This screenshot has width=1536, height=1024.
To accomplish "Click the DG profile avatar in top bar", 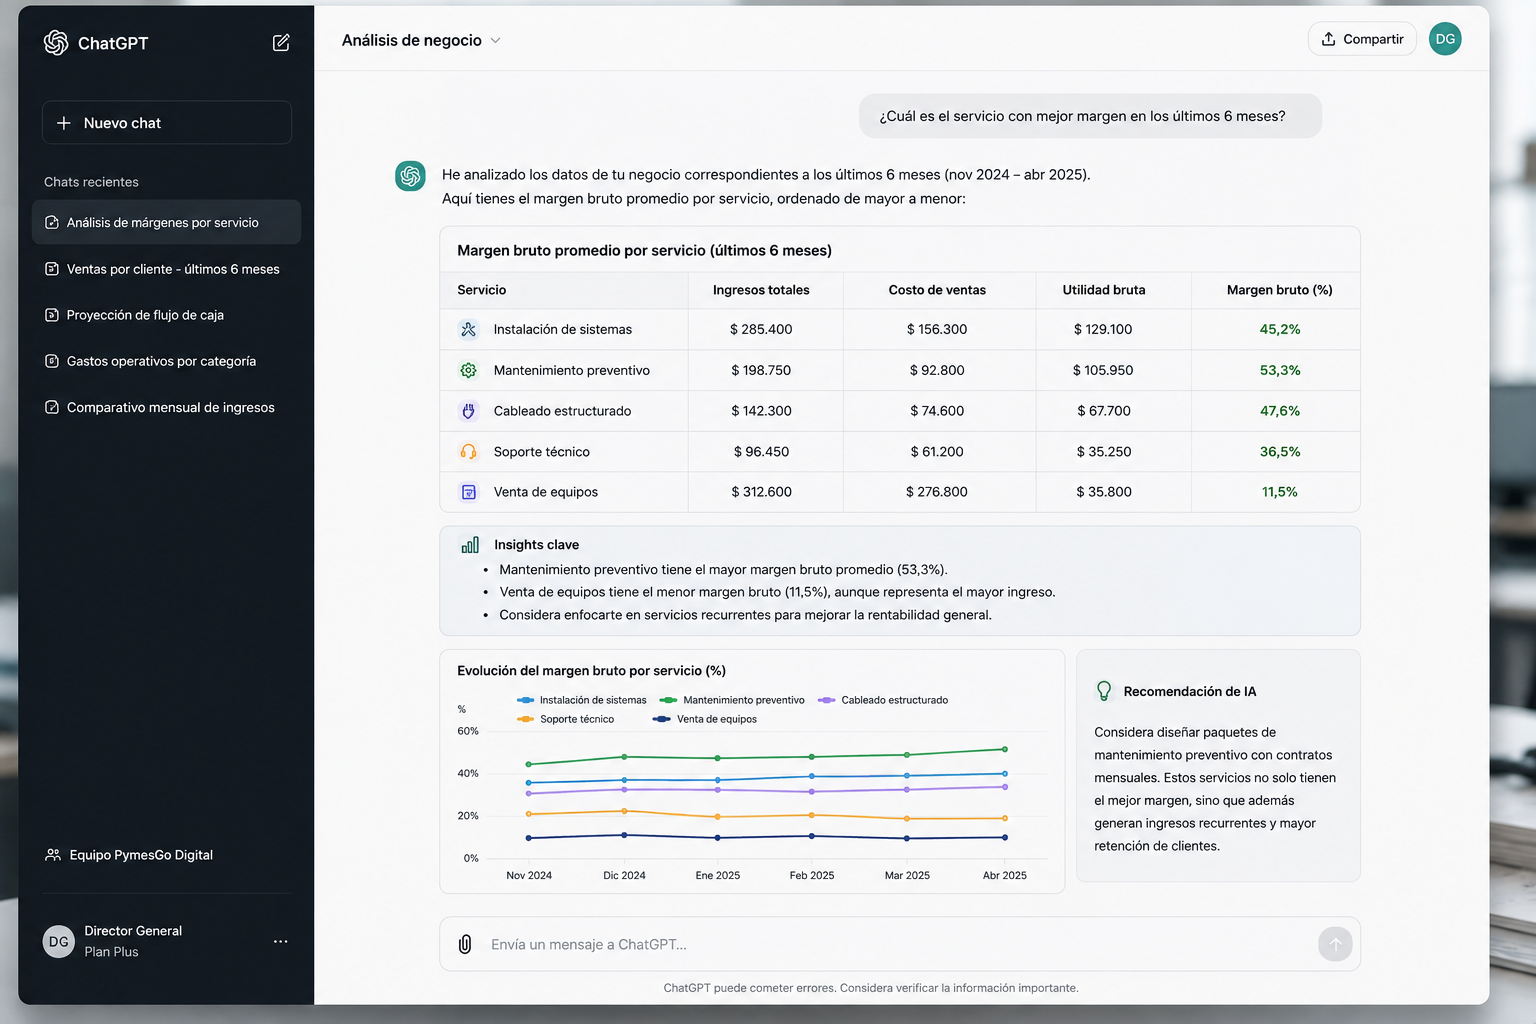I will click(x=1445, y=39).
